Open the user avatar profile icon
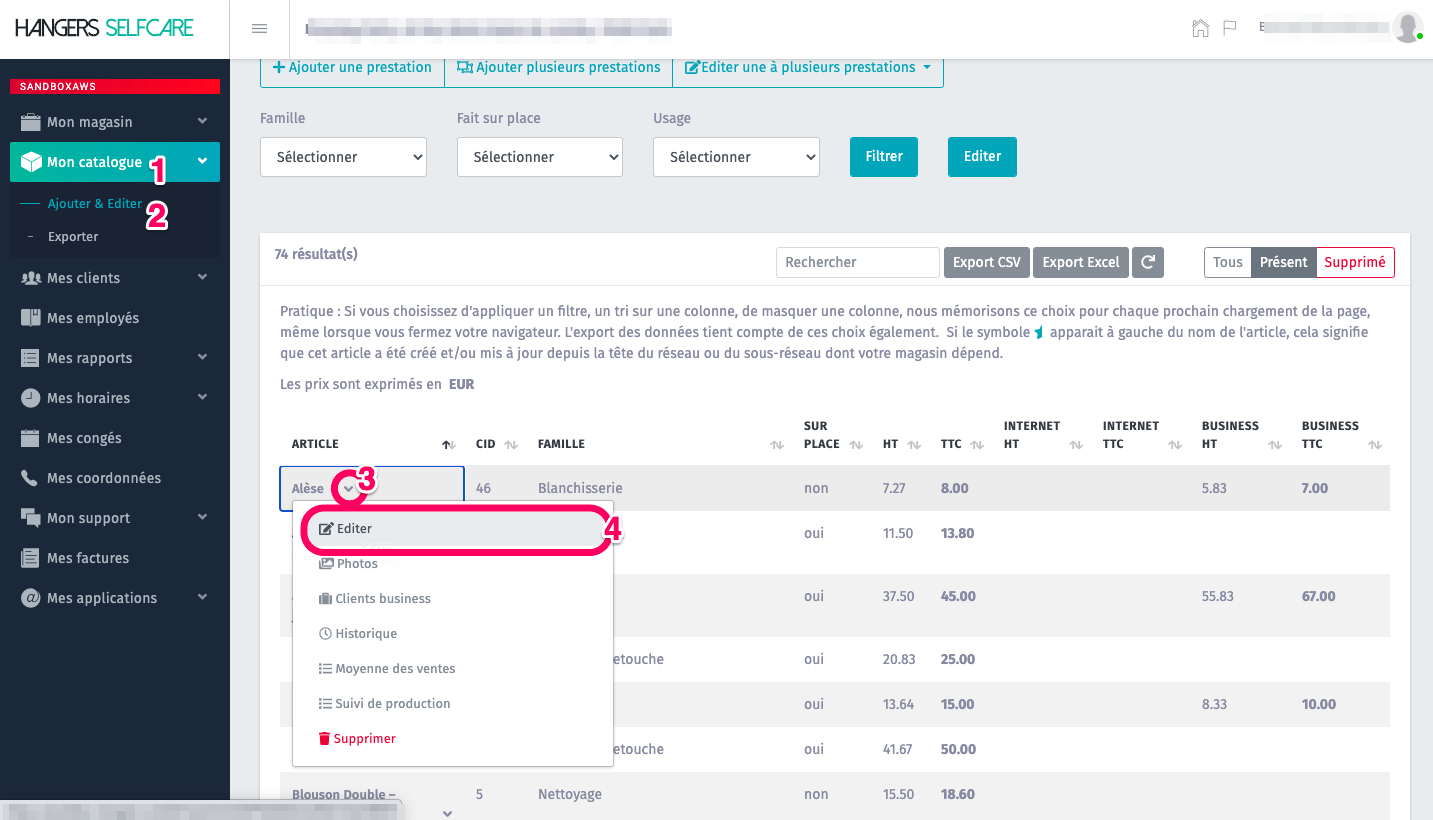Viewport: 1433px width, 820px height. tap(1407, 27)
